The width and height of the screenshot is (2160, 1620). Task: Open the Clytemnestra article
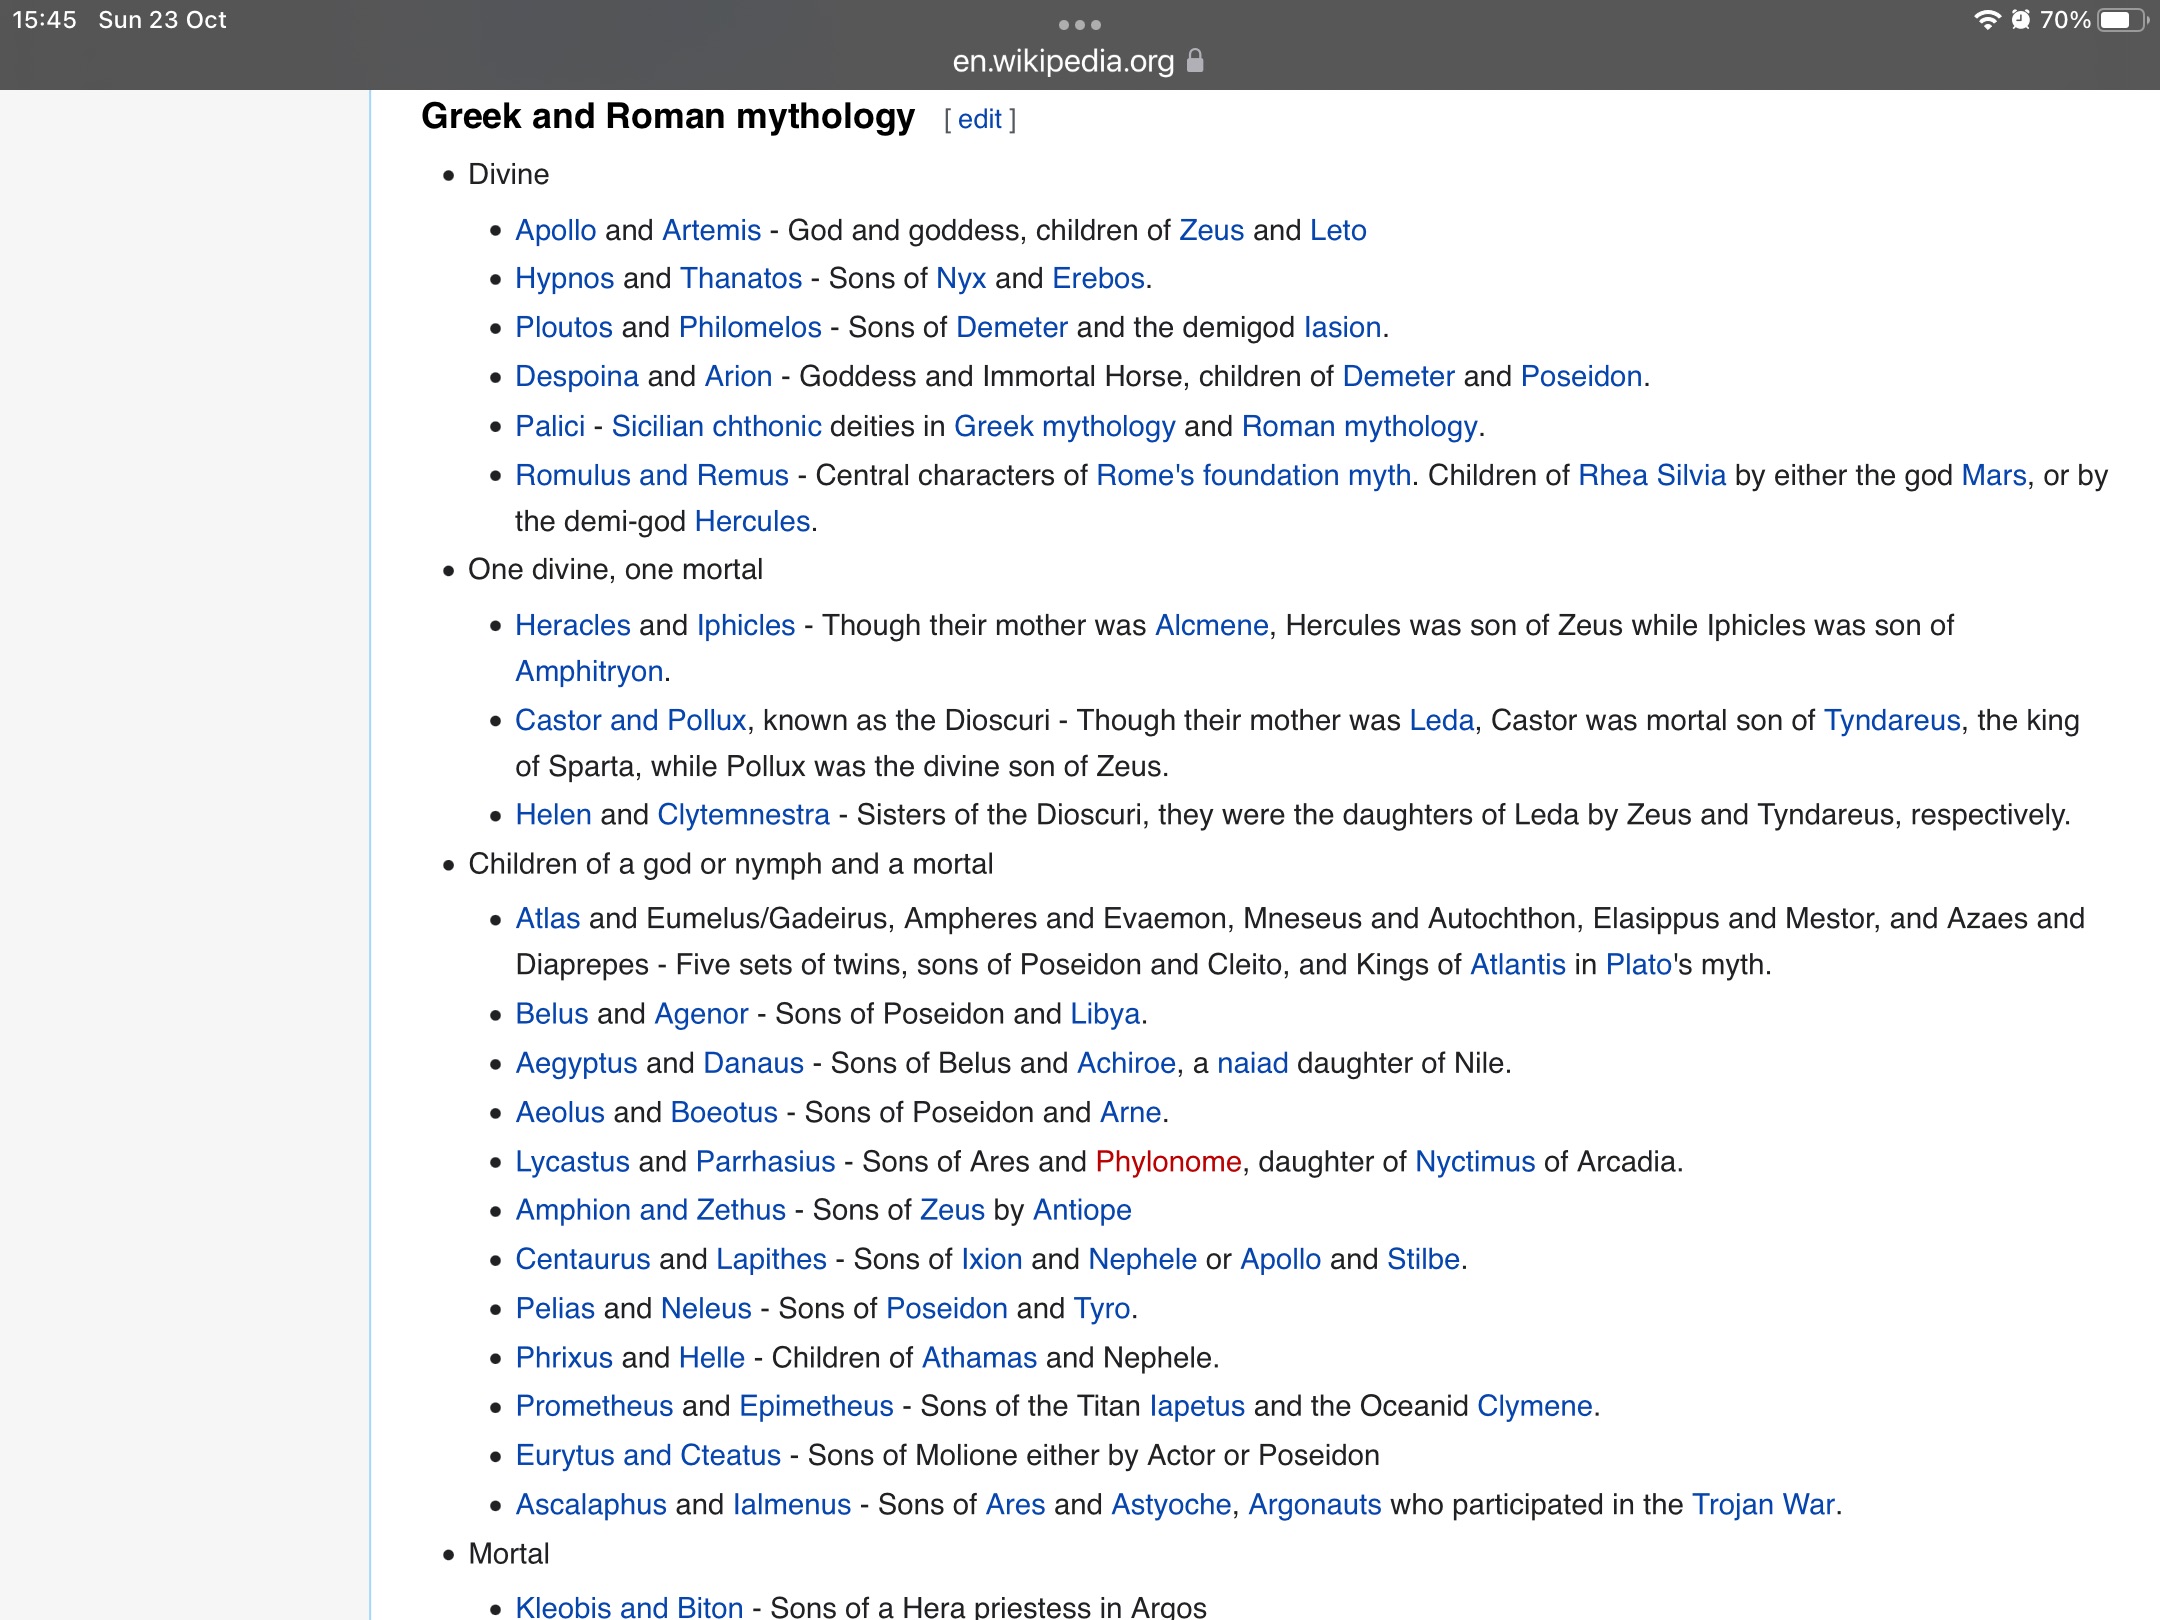(x=743, y=814)
